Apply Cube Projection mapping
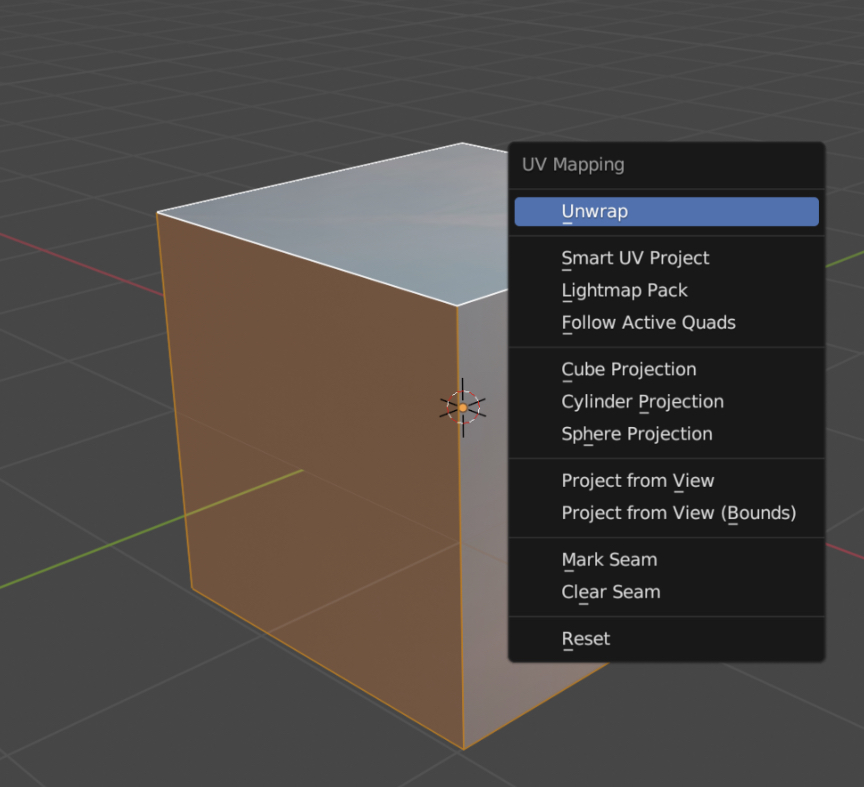The width and height of the screenshot is (864, 787). point(628,369)
